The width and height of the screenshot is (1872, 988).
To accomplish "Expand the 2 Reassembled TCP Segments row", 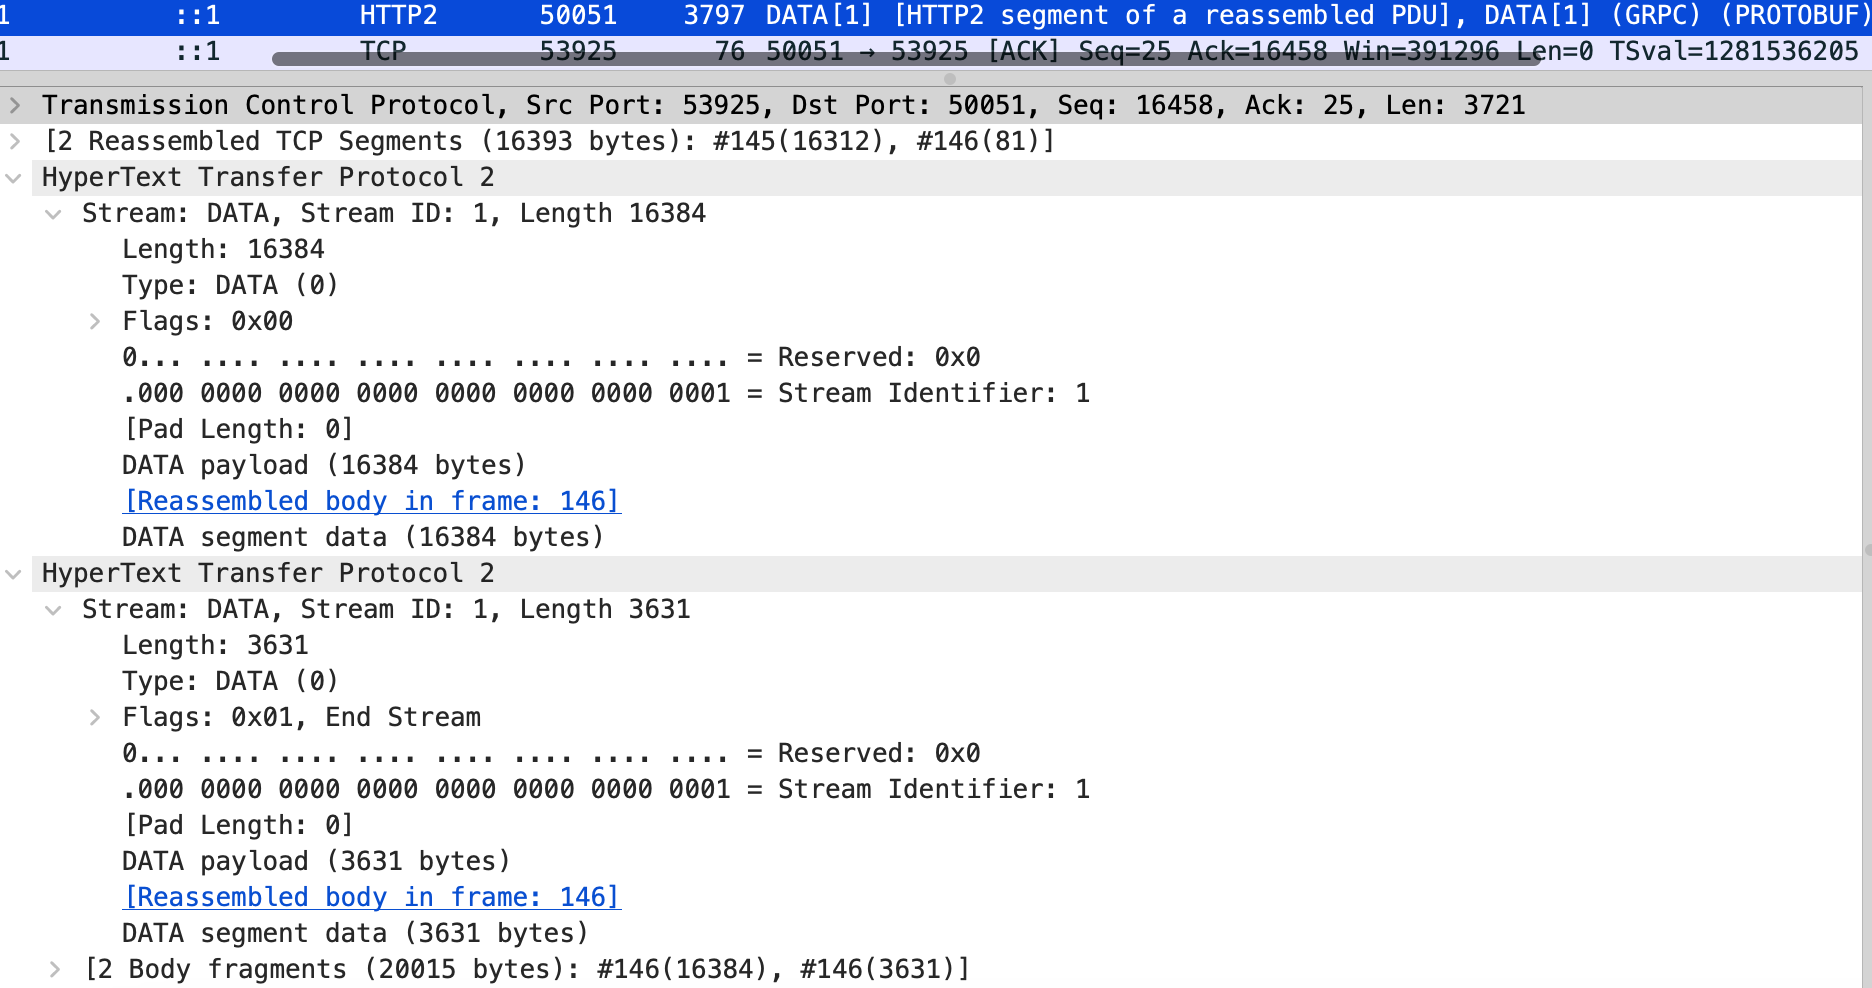I will [14, 141].
